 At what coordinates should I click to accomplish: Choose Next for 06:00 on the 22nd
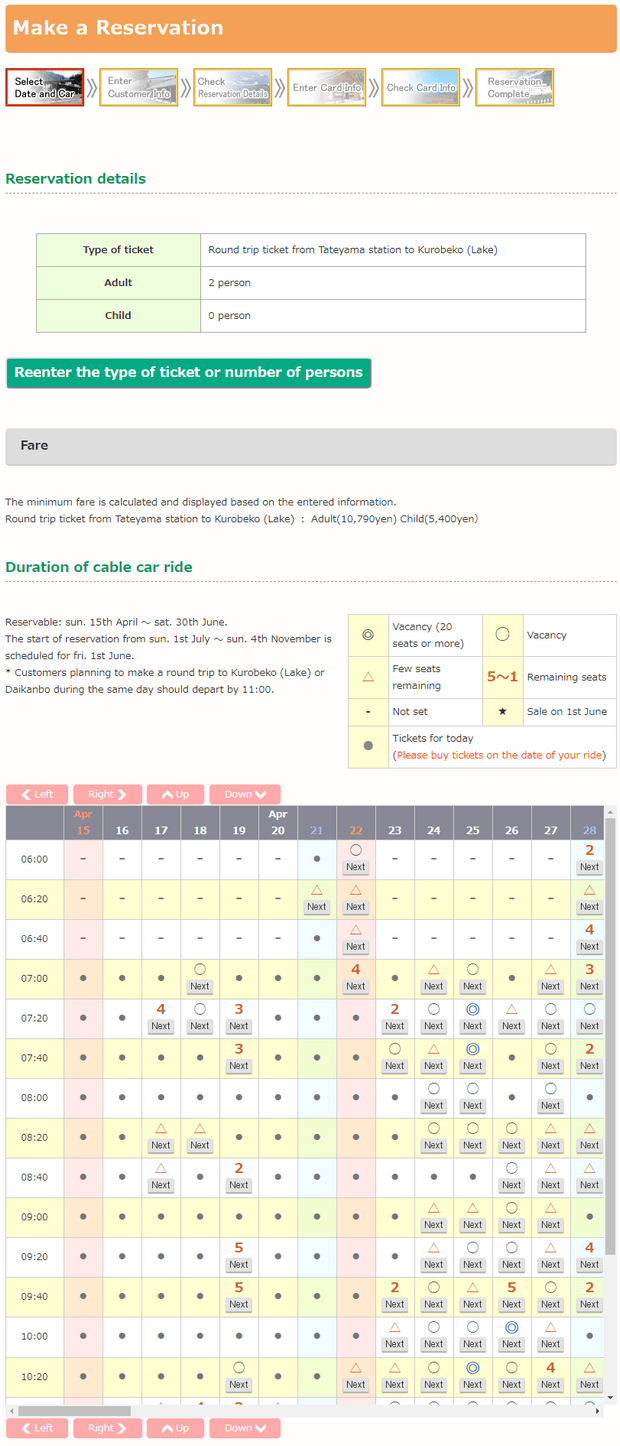pos(356,867)
